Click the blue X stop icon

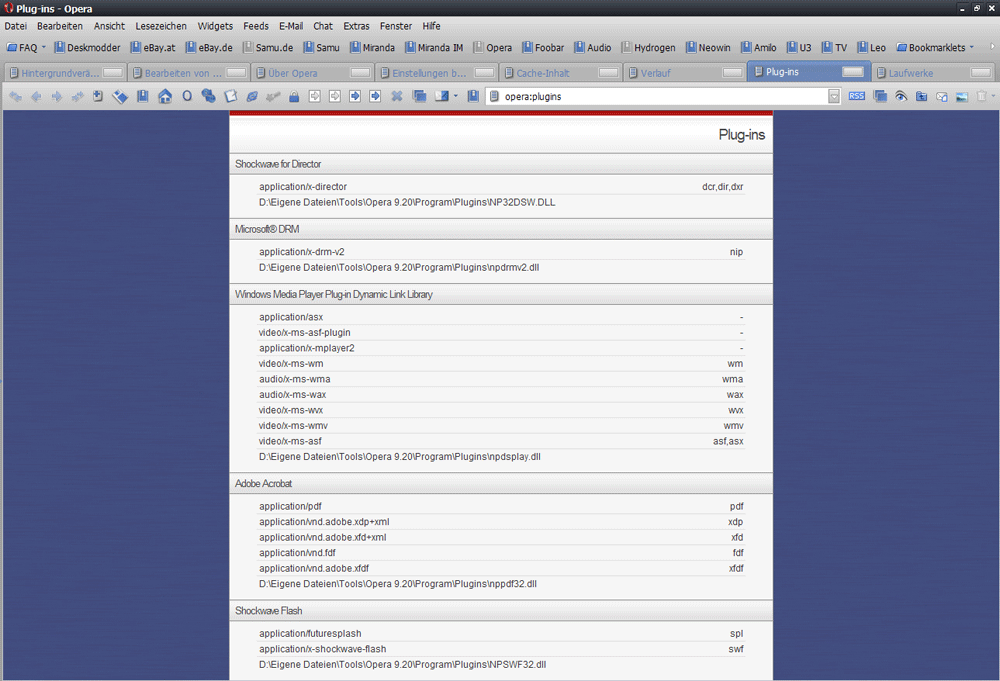coord(396,96)
